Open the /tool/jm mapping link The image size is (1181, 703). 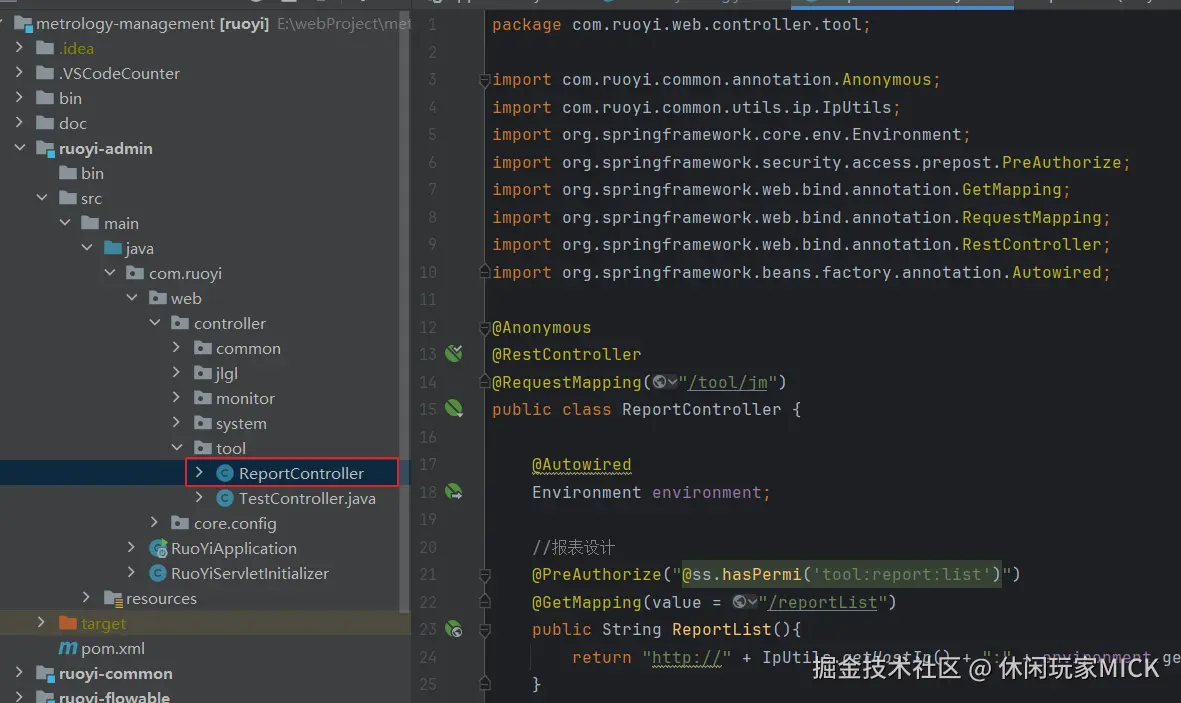pos(728,383)
